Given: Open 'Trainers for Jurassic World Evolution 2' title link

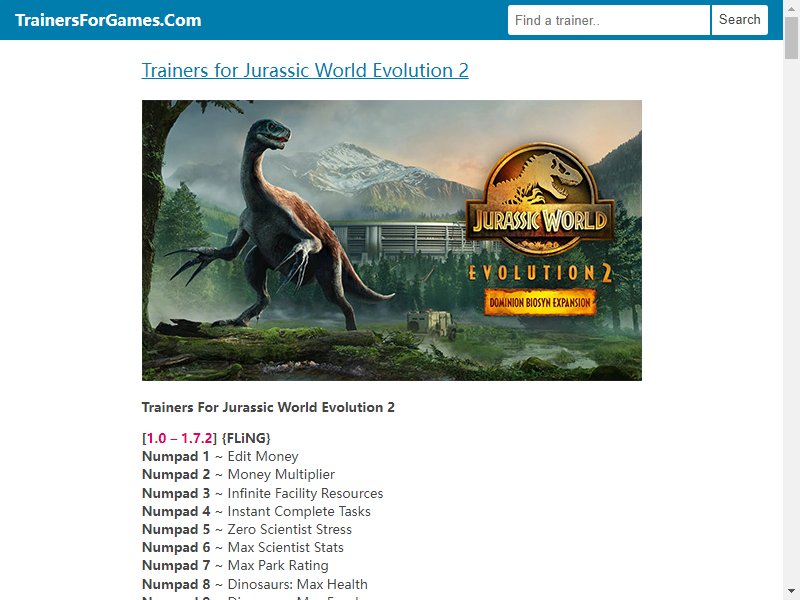Looking at the screenshot, I should (x=305, y=70).
